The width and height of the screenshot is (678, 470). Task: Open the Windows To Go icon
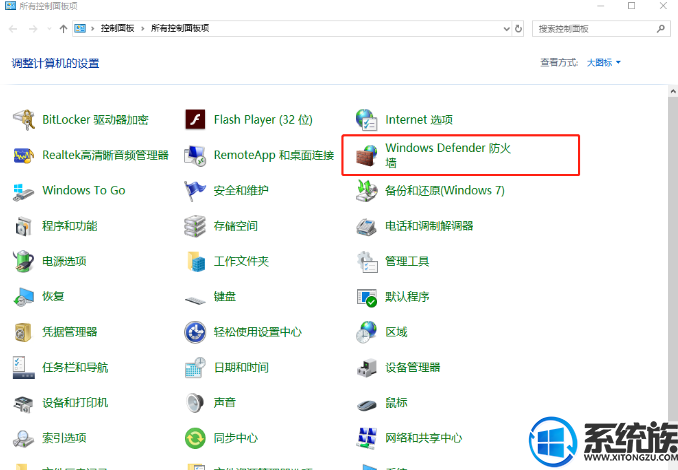[23, 191]
